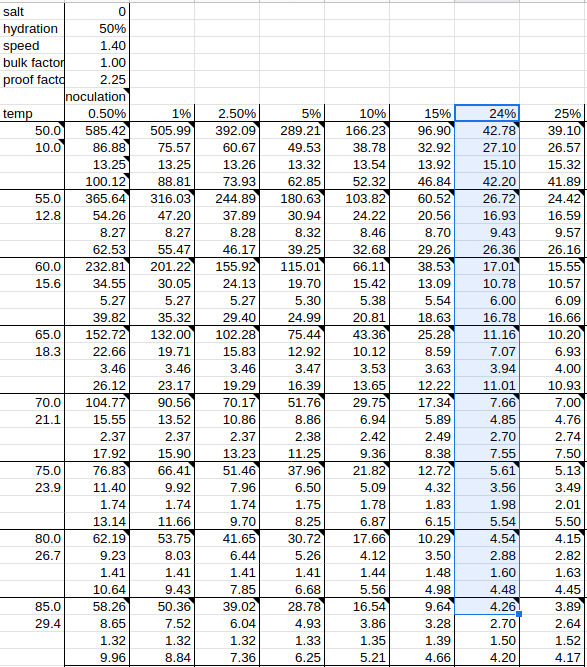The height and width of the screenshot is (667, 587).
Task: Select the salt value cell showing 0
Action: 97,11
